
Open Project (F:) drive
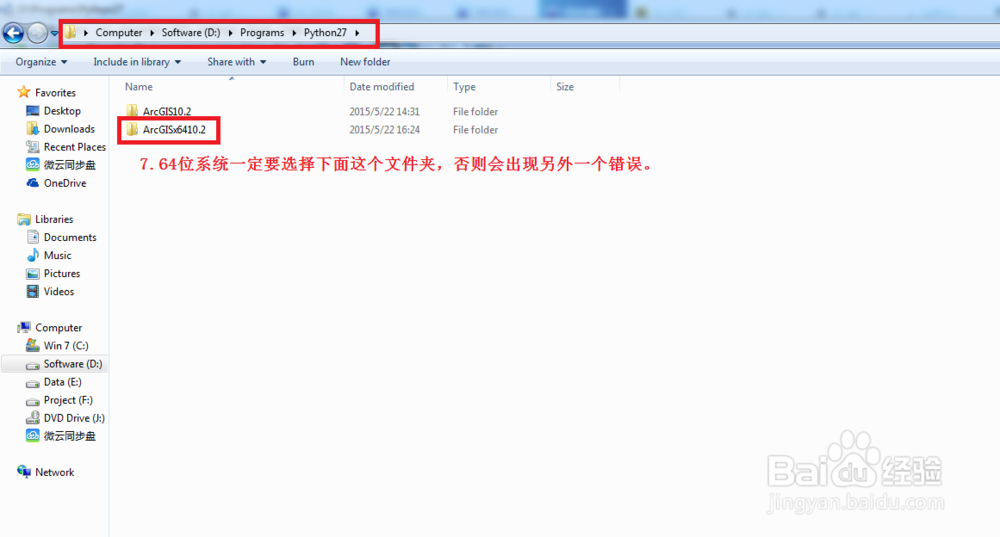pos(68,400)
